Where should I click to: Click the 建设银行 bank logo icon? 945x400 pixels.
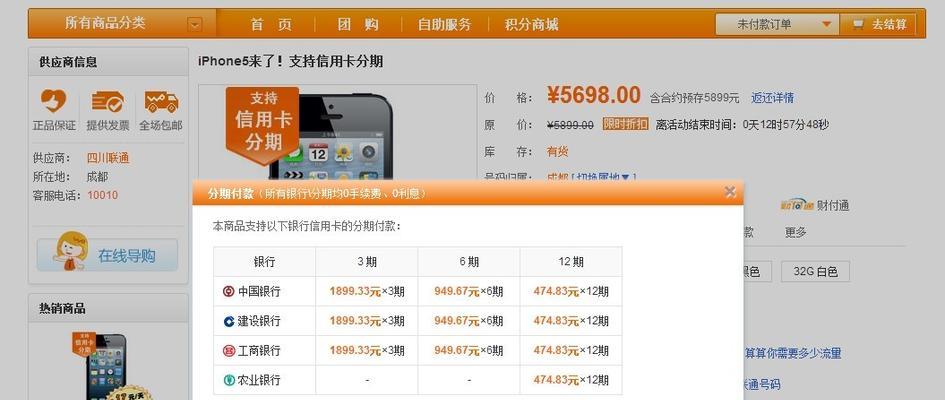228,321
